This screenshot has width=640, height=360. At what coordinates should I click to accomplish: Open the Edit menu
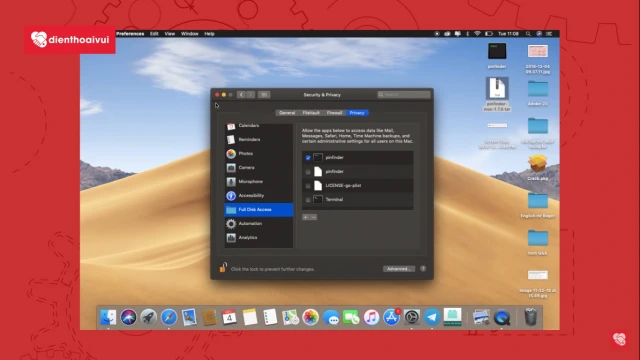pyautogui.click(x=154, y=34)
